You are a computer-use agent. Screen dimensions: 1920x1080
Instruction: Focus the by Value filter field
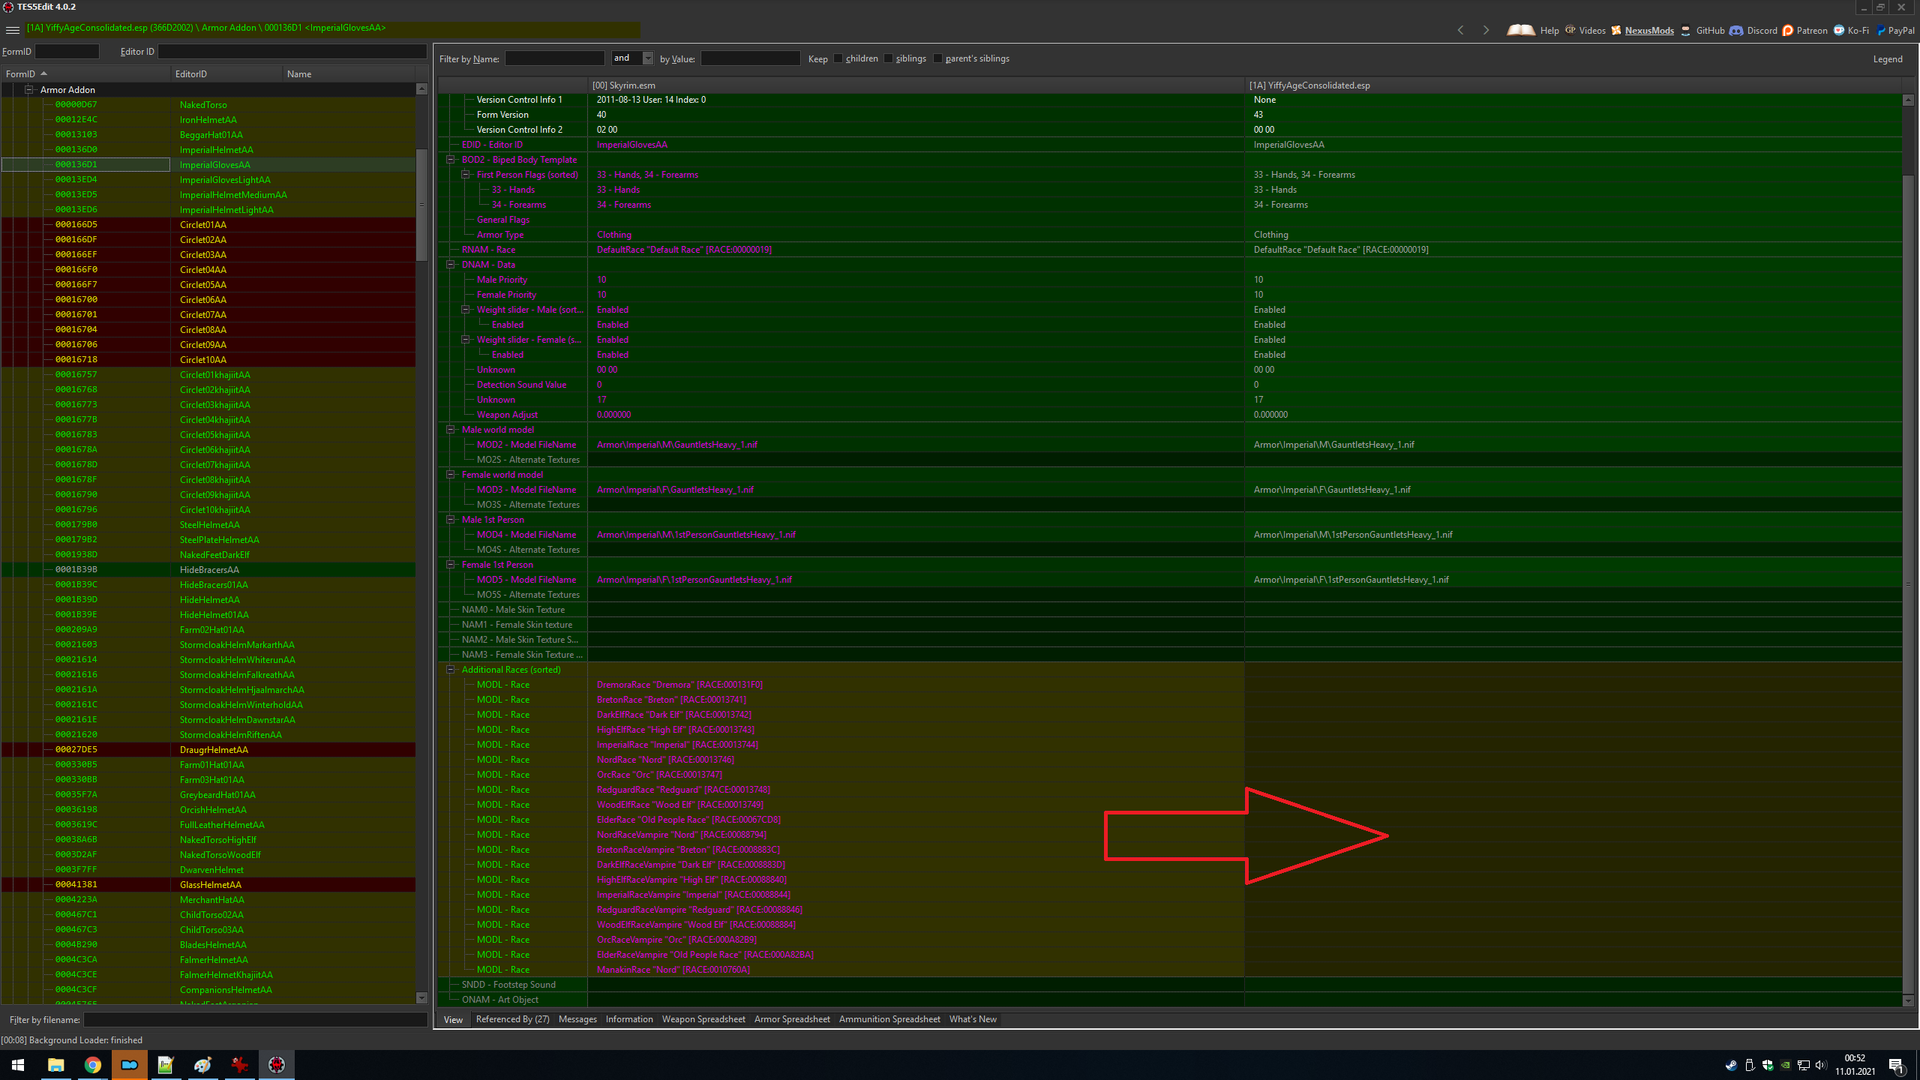point(750,59)
